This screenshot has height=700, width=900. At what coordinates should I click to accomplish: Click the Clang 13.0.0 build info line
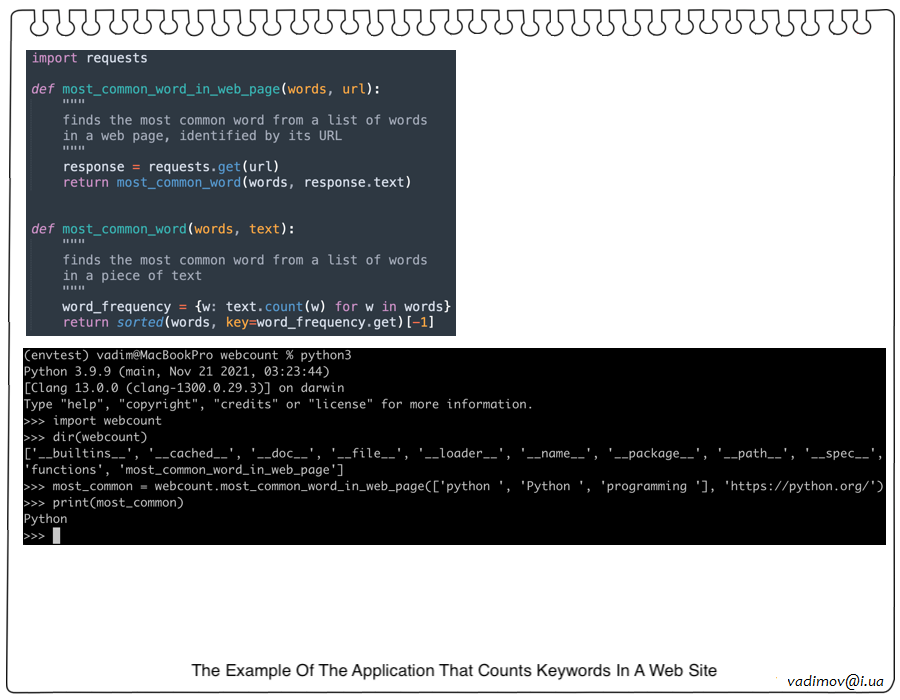183,388
